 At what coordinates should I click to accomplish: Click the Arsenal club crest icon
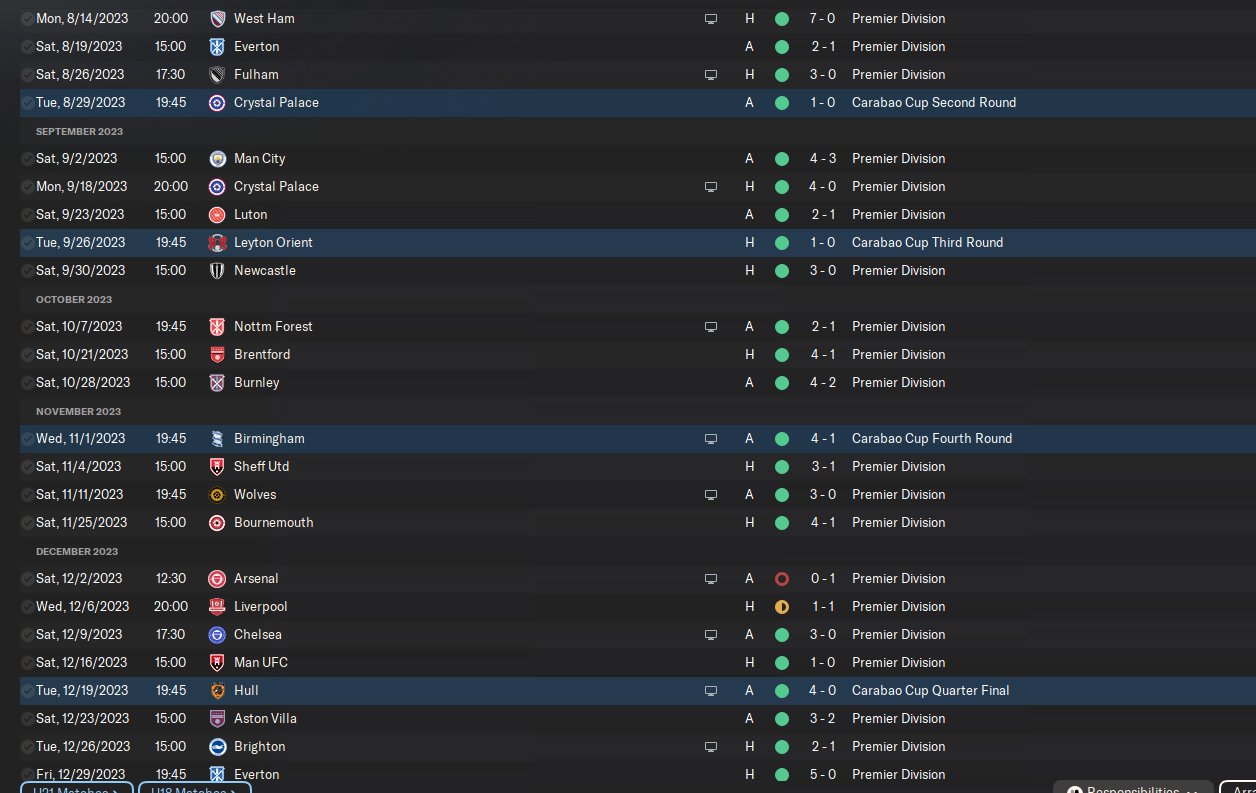coord(217,579)
